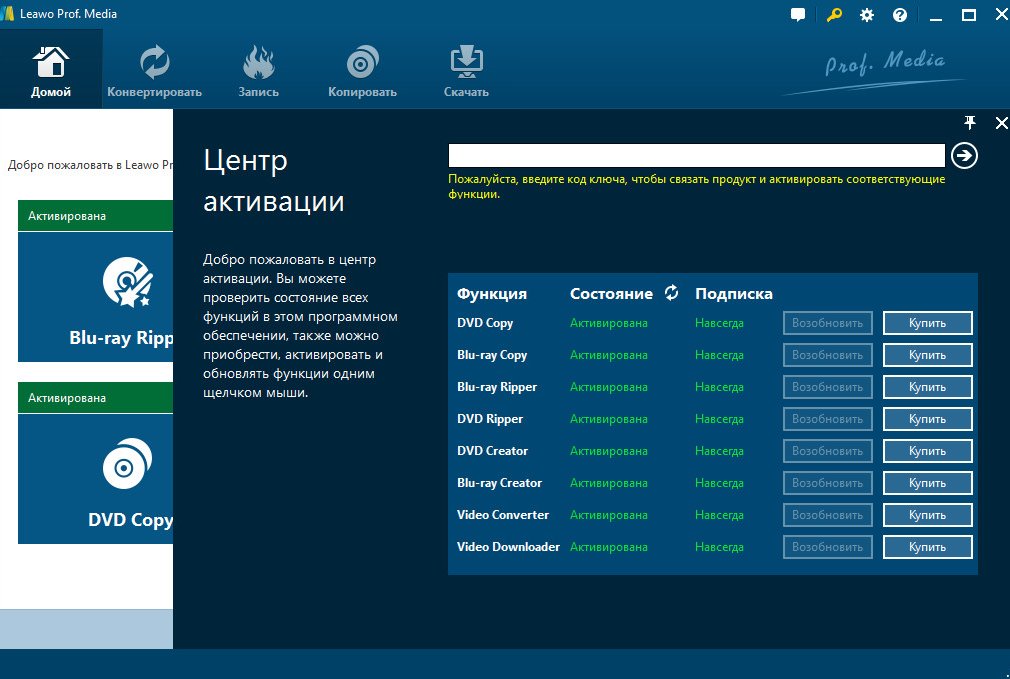Select the Blu-ray Ripper function name

click(x=497, y=387)
